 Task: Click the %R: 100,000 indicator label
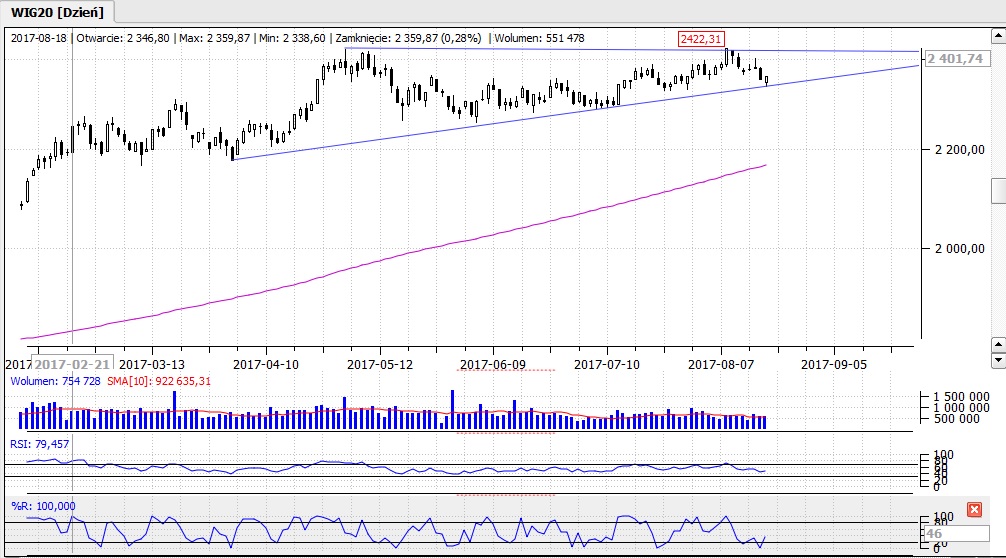(42, 506)
